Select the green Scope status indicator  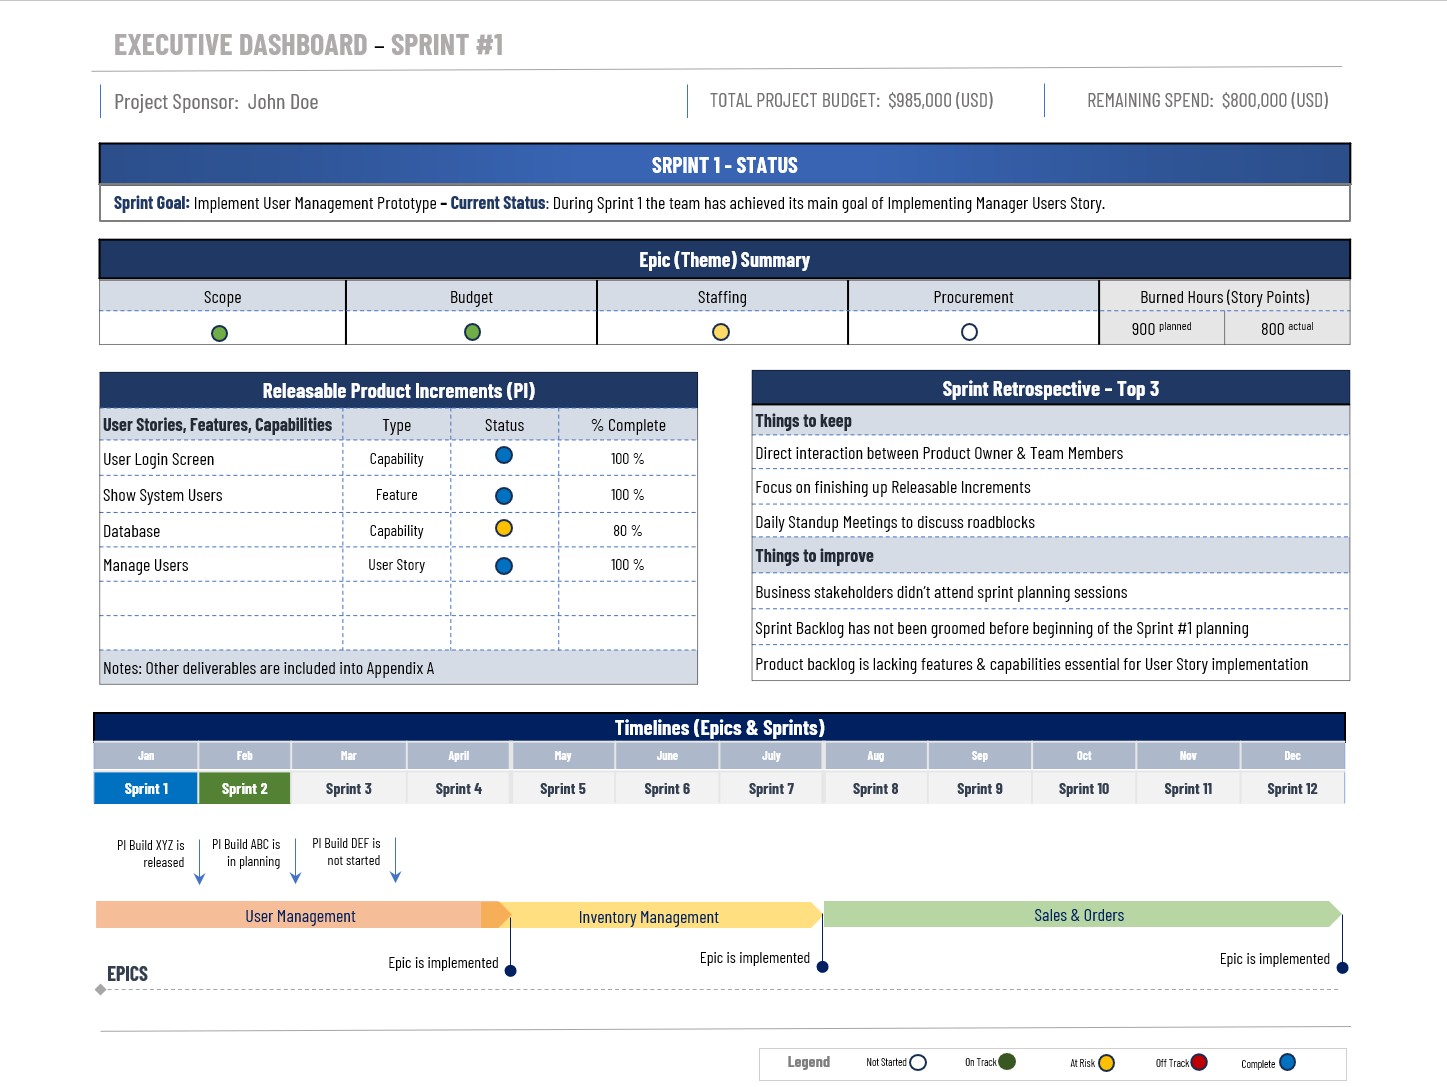click(220, 333)
